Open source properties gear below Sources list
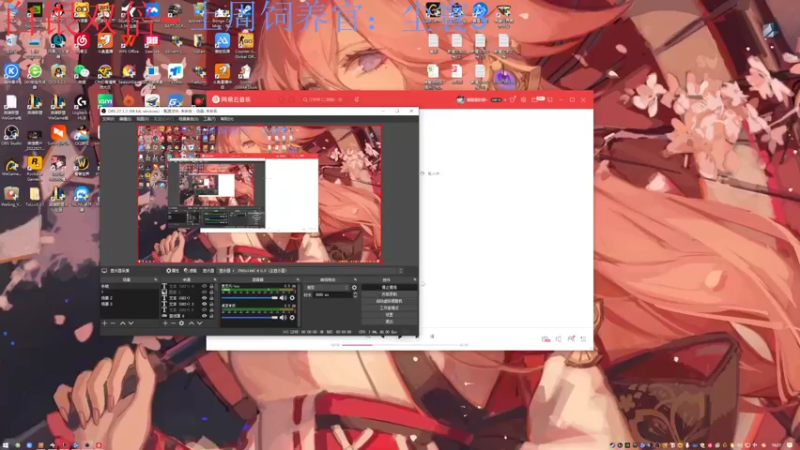 click(182, 323)
